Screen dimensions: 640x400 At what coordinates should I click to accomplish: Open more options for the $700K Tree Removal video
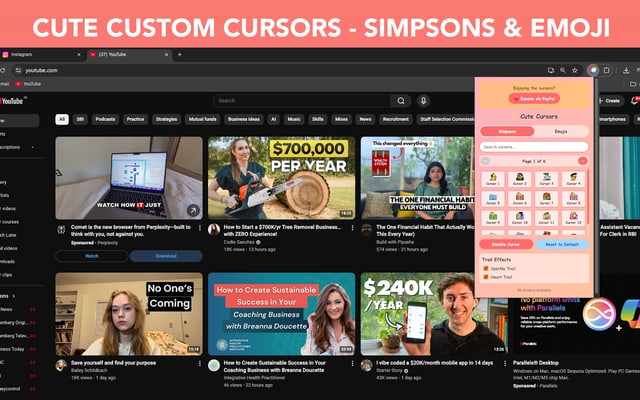pos(352,228)
